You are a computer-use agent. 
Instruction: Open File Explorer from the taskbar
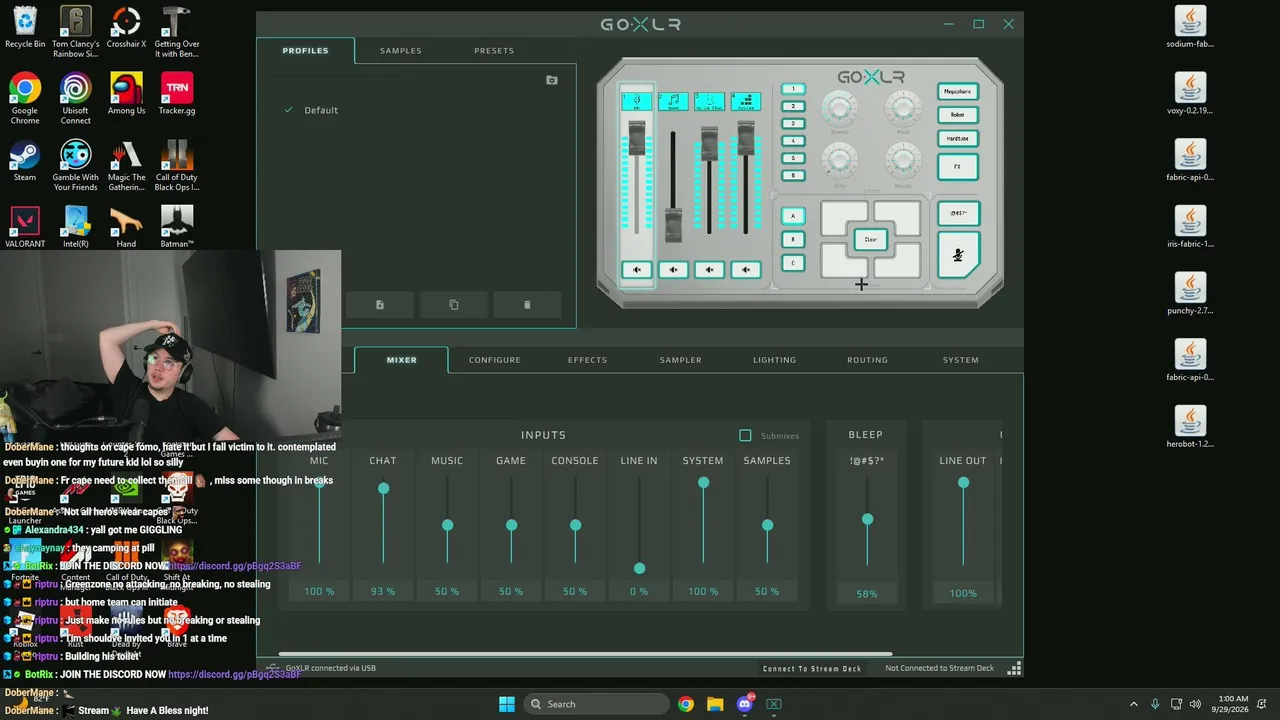pyautogui.click(x=715, y=704)
